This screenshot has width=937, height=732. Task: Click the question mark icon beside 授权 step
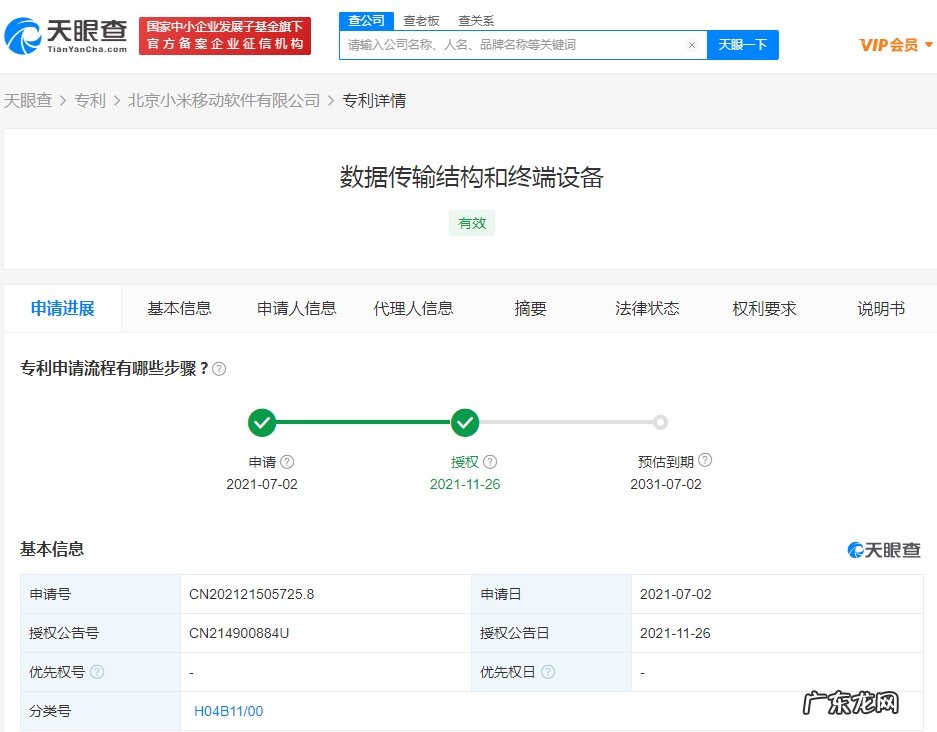489,460
